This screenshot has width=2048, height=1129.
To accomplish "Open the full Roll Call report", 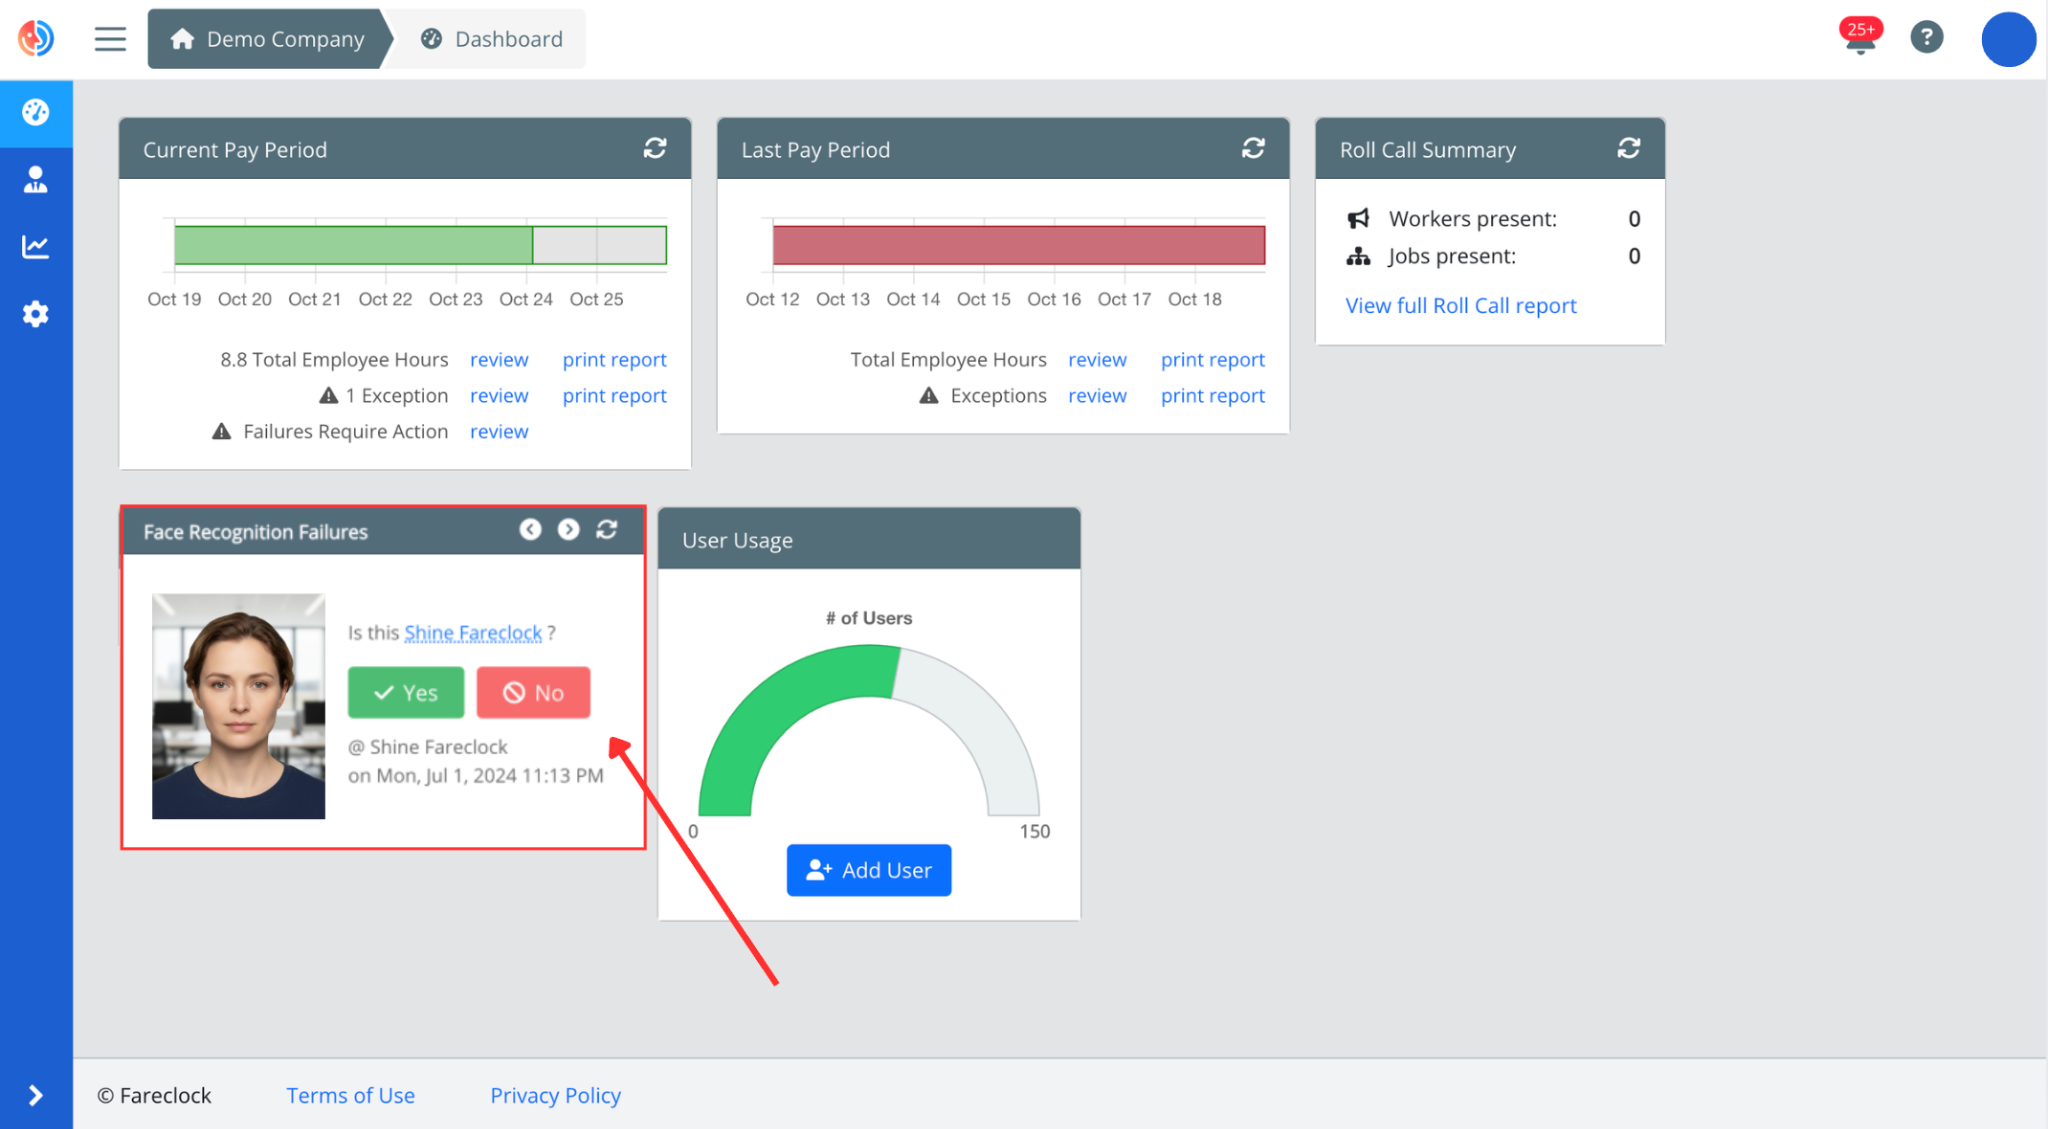I will [1460, 305].
